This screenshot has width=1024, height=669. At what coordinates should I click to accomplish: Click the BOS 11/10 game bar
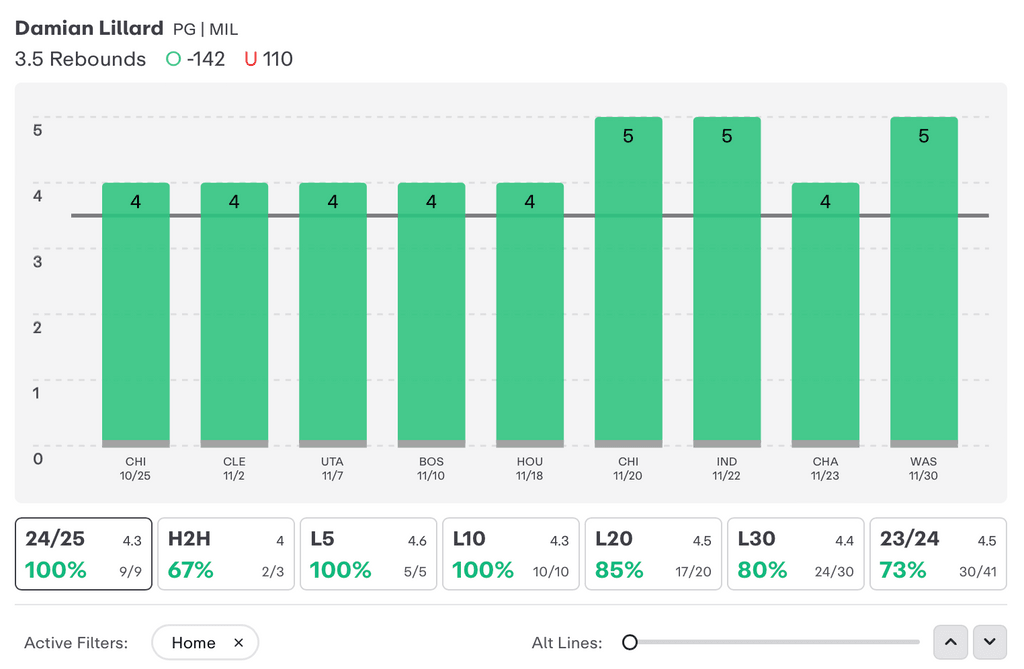click(x=432, y=315)
